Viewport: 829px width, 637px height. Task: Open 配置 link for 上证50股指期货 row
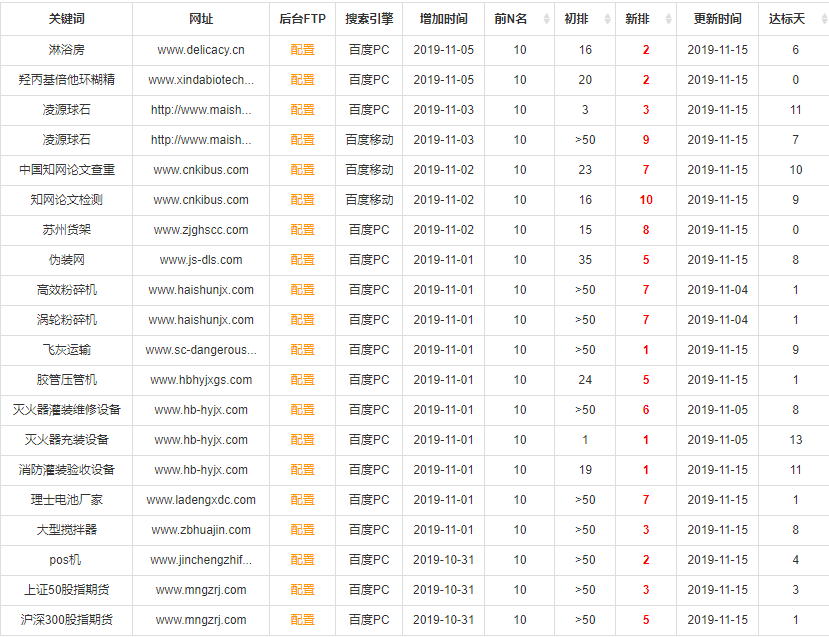(302, 590)
